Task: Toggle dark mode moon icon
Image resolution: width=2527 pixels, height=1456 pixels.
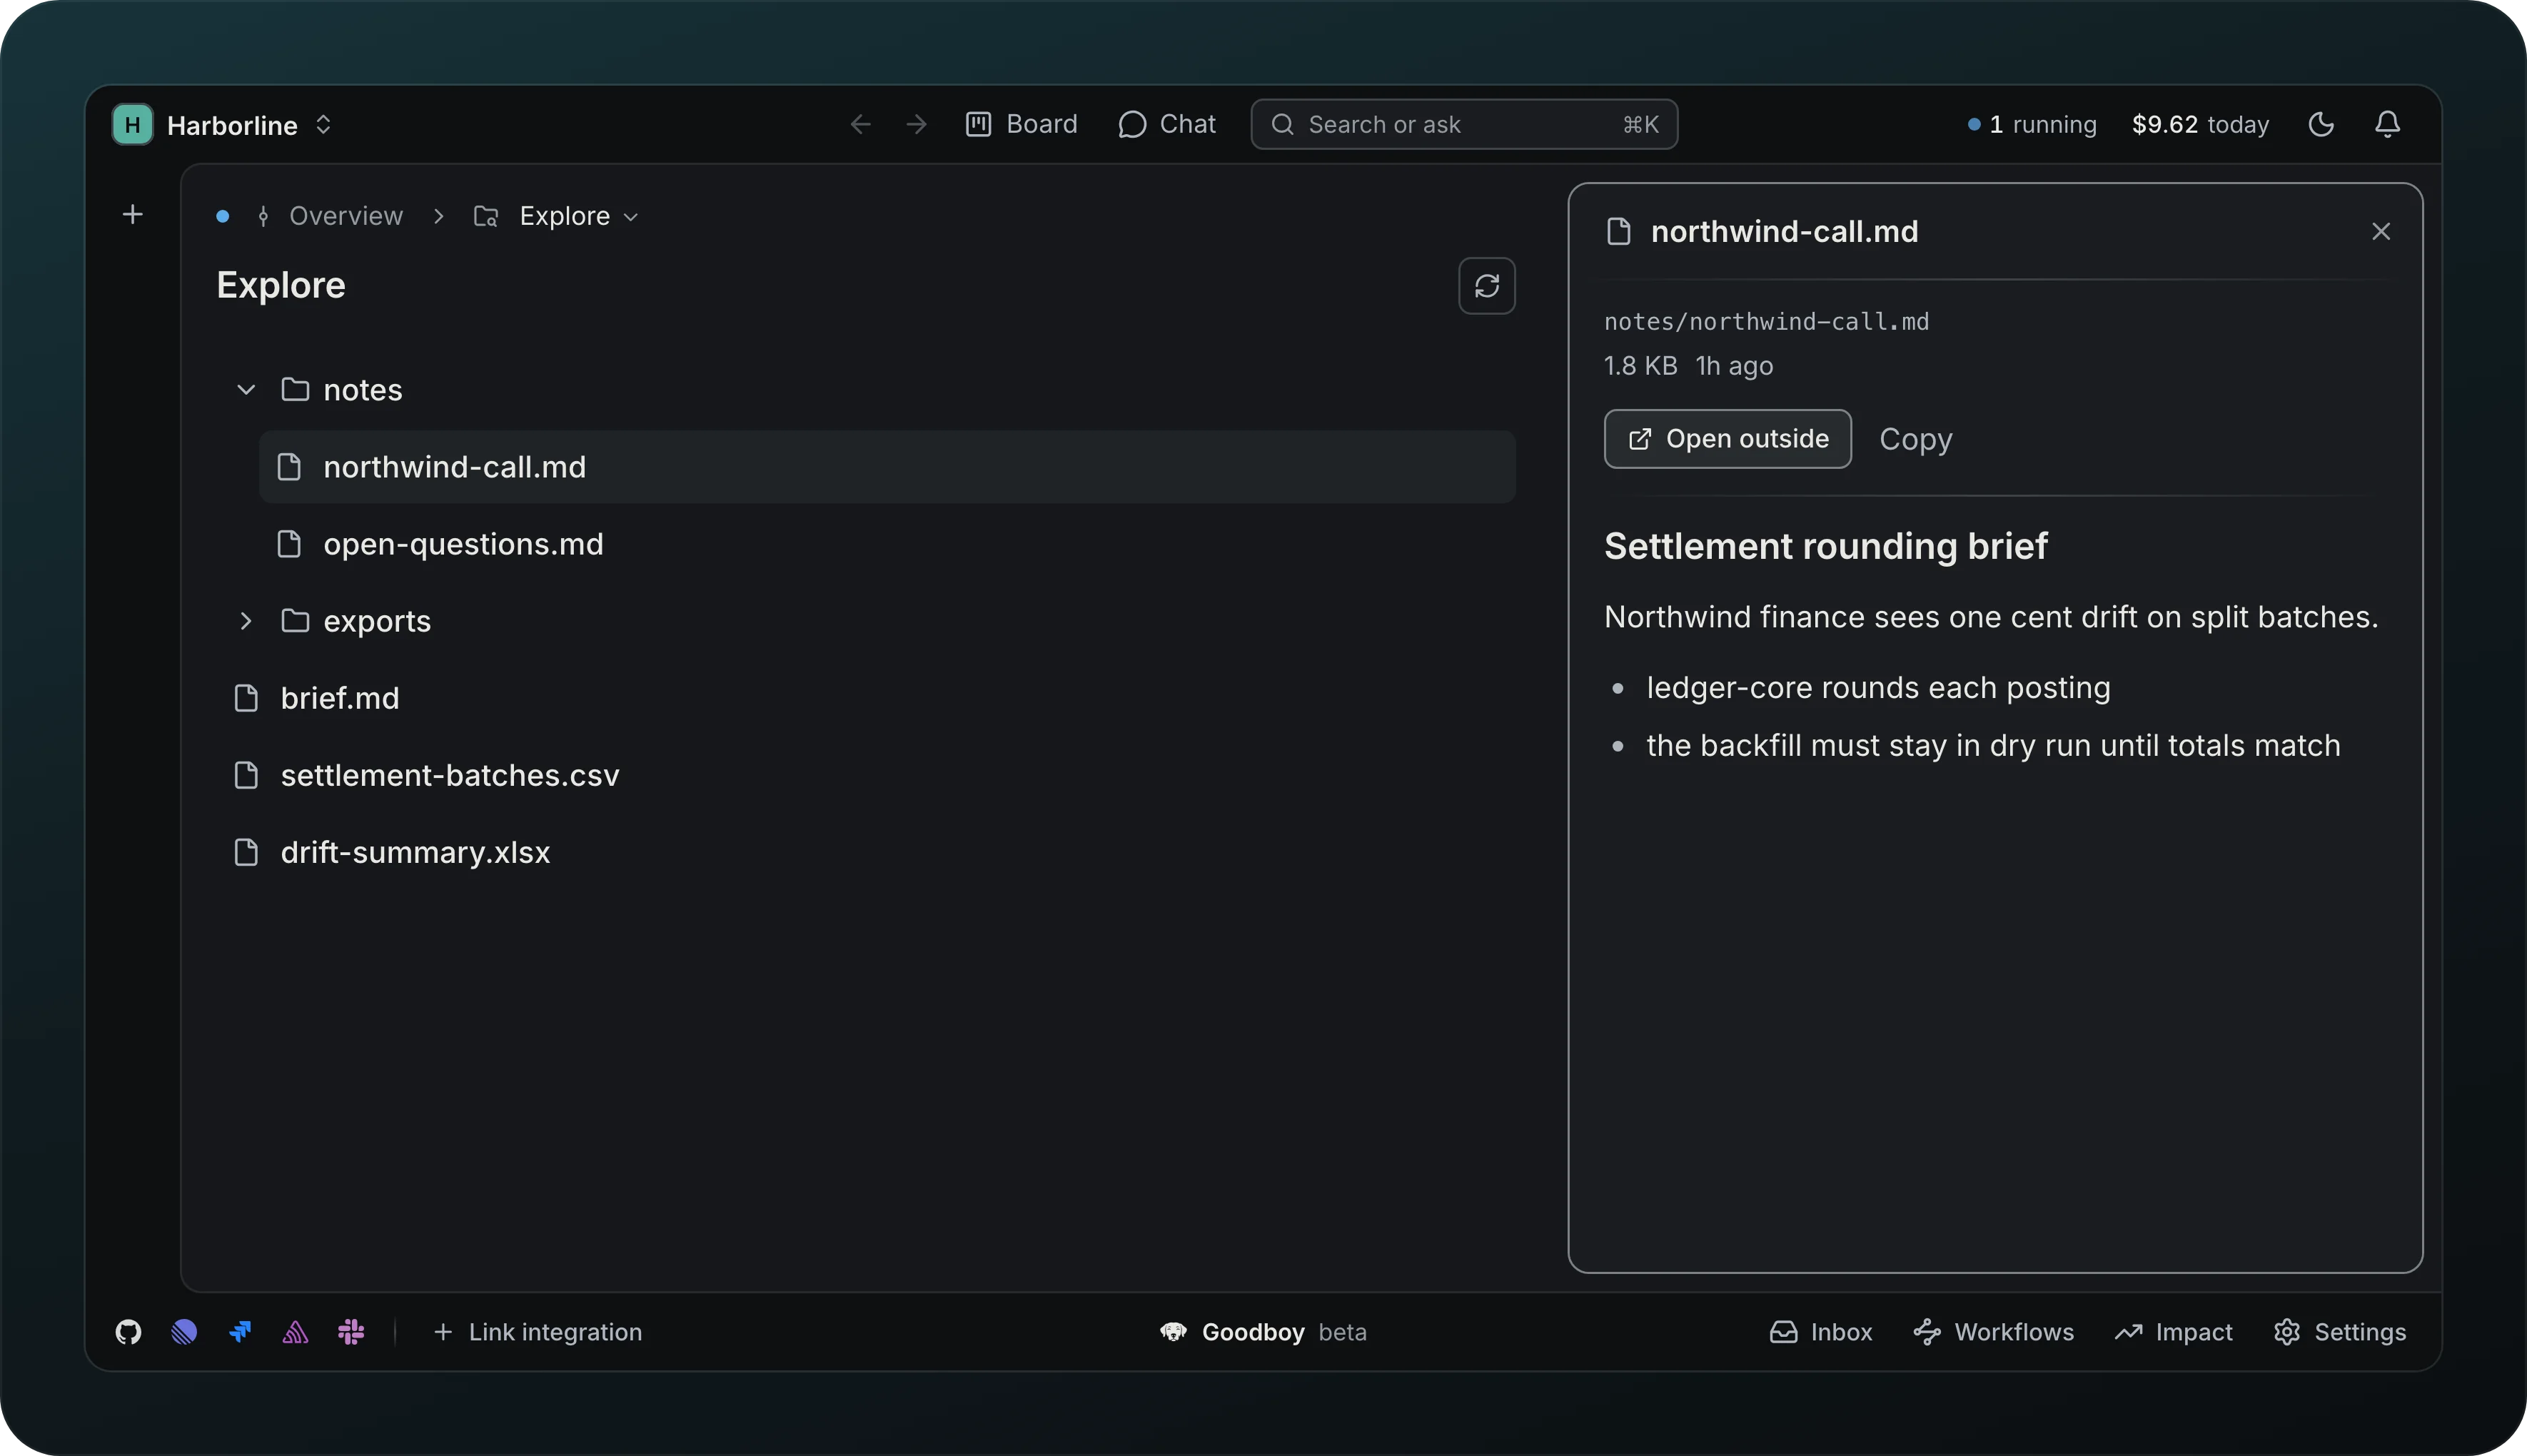Action: (x=2321, y=124)
